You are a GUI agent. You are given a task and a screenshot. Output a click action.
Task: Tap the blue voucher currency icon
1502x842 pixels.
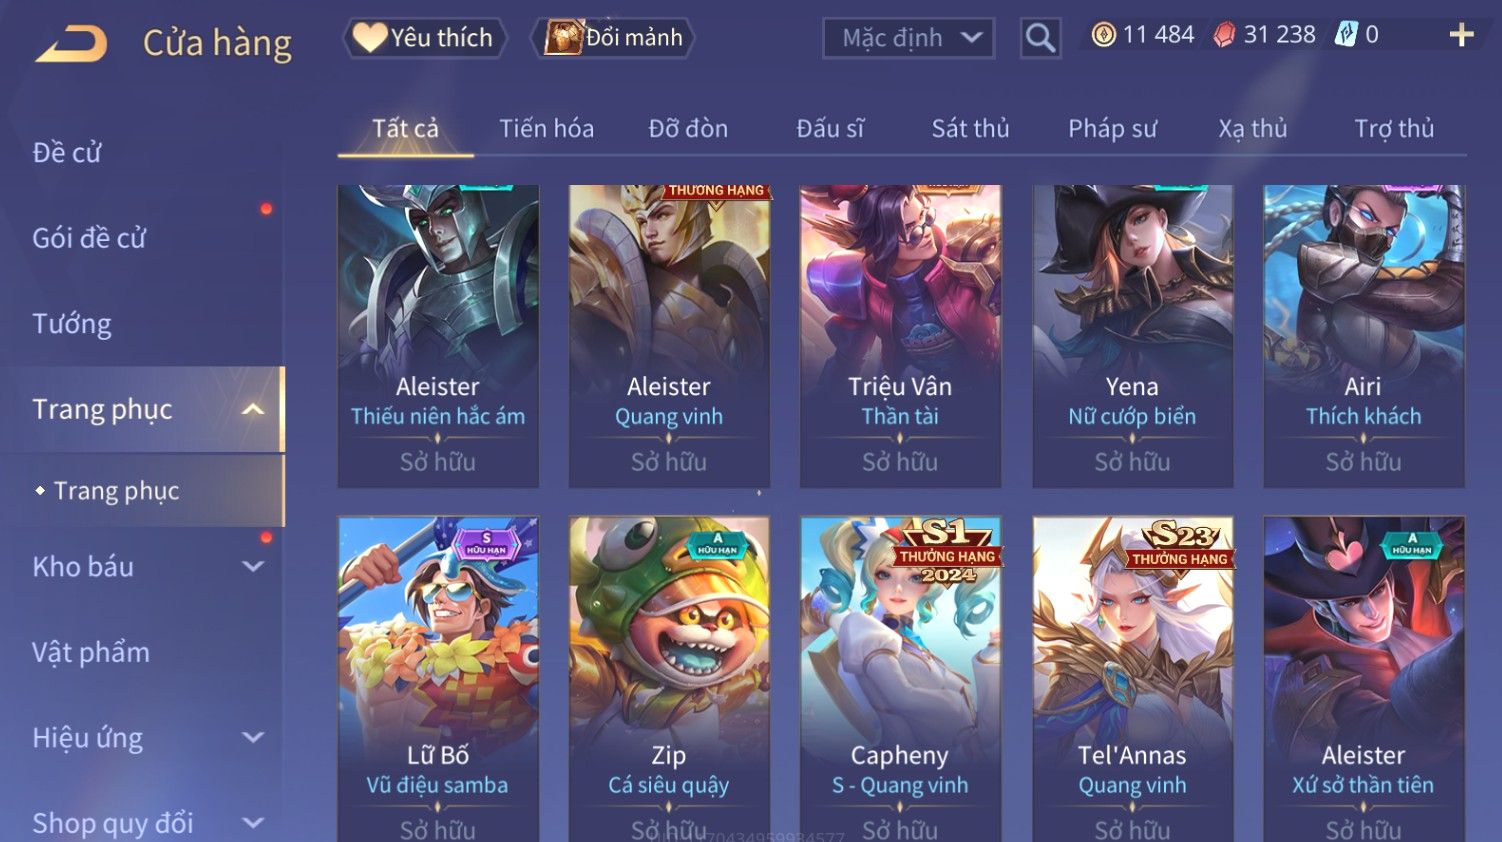[1346, 35]
